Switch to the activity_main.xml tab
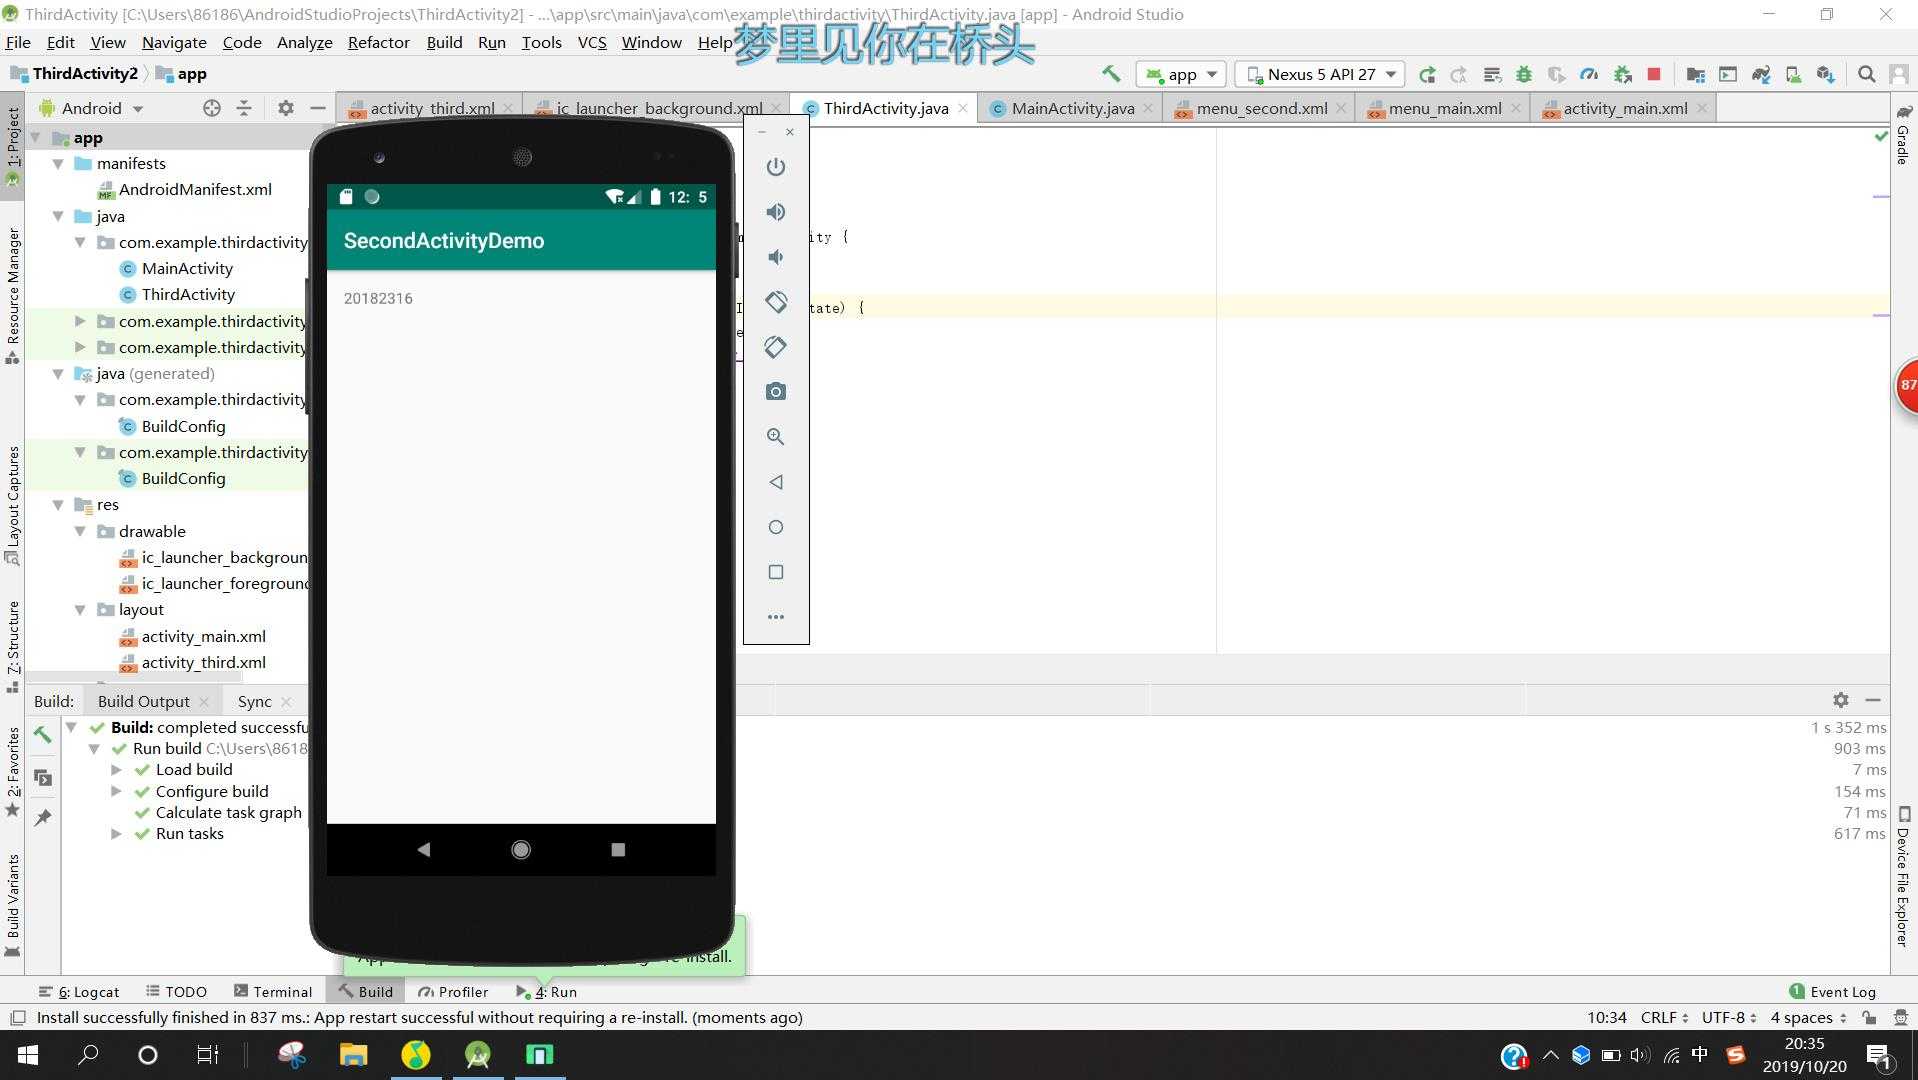The height and width of the screenshot is (1080, 1918). 1625,108
